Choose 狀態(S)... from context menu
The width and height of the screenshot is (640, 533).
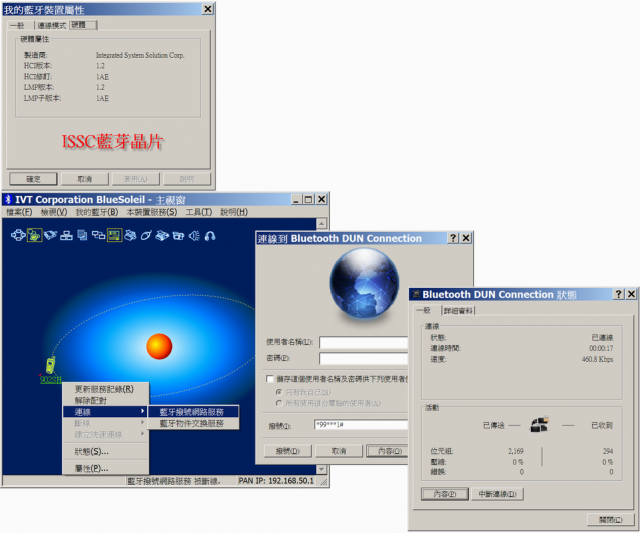click(x=105, y=451)
